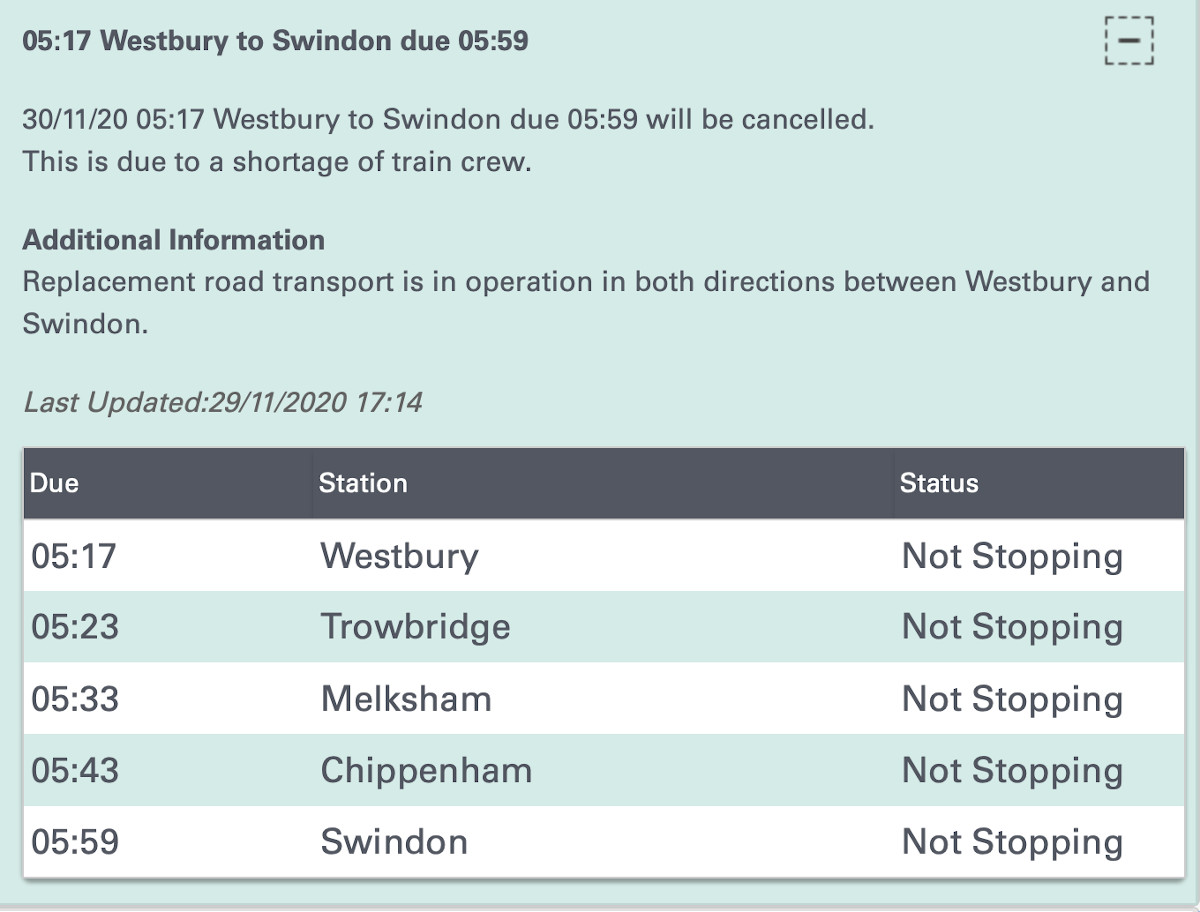Image resolution: width=1200 pixels, height=912 pixels.
Task: Collapse the Westbury to Swindon panel
Action: (x=1129, y=41)
